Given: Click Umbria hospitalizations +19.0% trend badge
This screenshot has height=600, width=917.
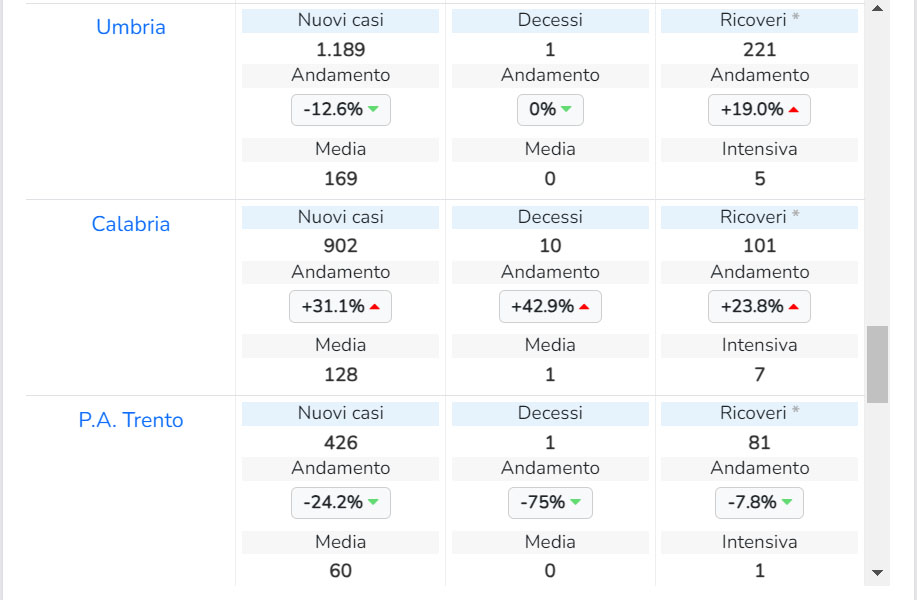Looking at the screenshot, I should (759, 110).
